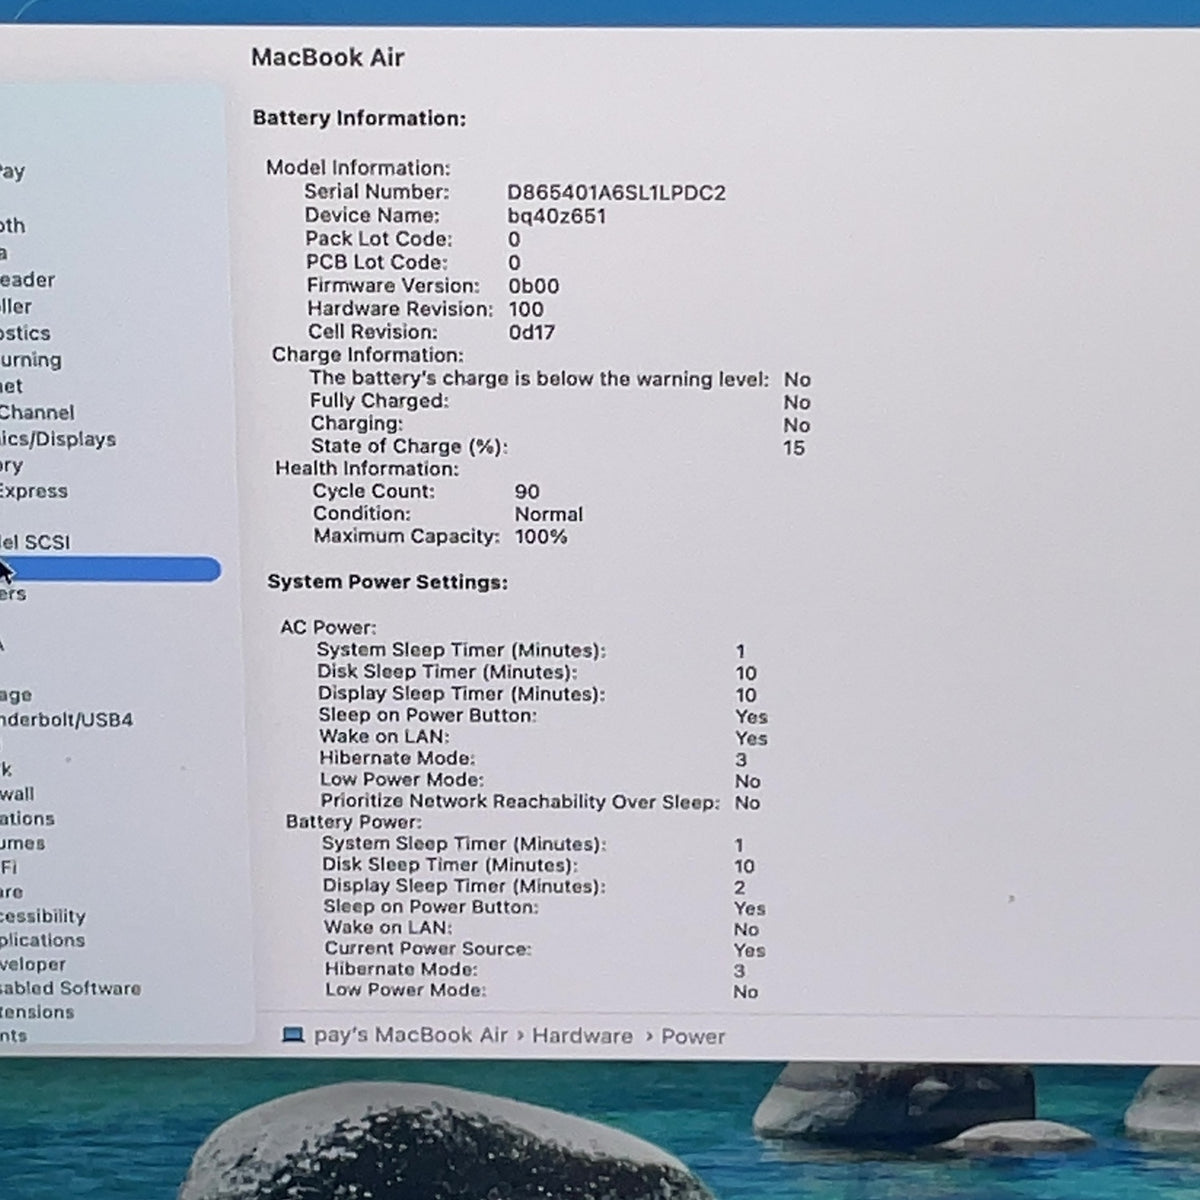Click the System Power Settings heading
Image resolution: width=1200 pixels, height=1200 pixels.
coord(387,582)
